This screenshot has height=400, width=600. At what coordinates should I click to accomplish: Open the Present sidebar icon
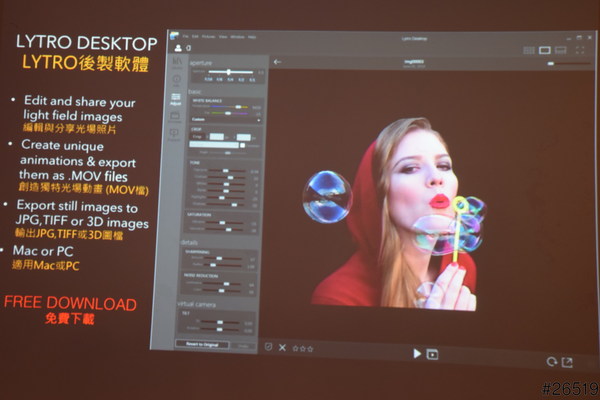(x=174, y=135)
